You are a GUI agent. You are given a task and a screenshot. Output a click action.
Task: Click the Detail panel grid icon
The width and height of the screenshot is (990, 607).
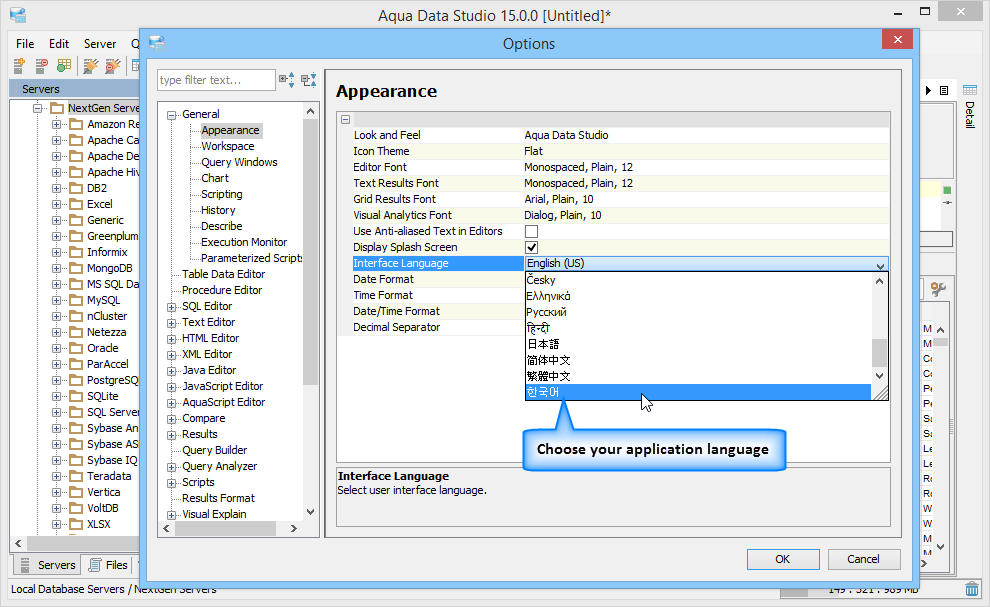(x=970, y=90)
